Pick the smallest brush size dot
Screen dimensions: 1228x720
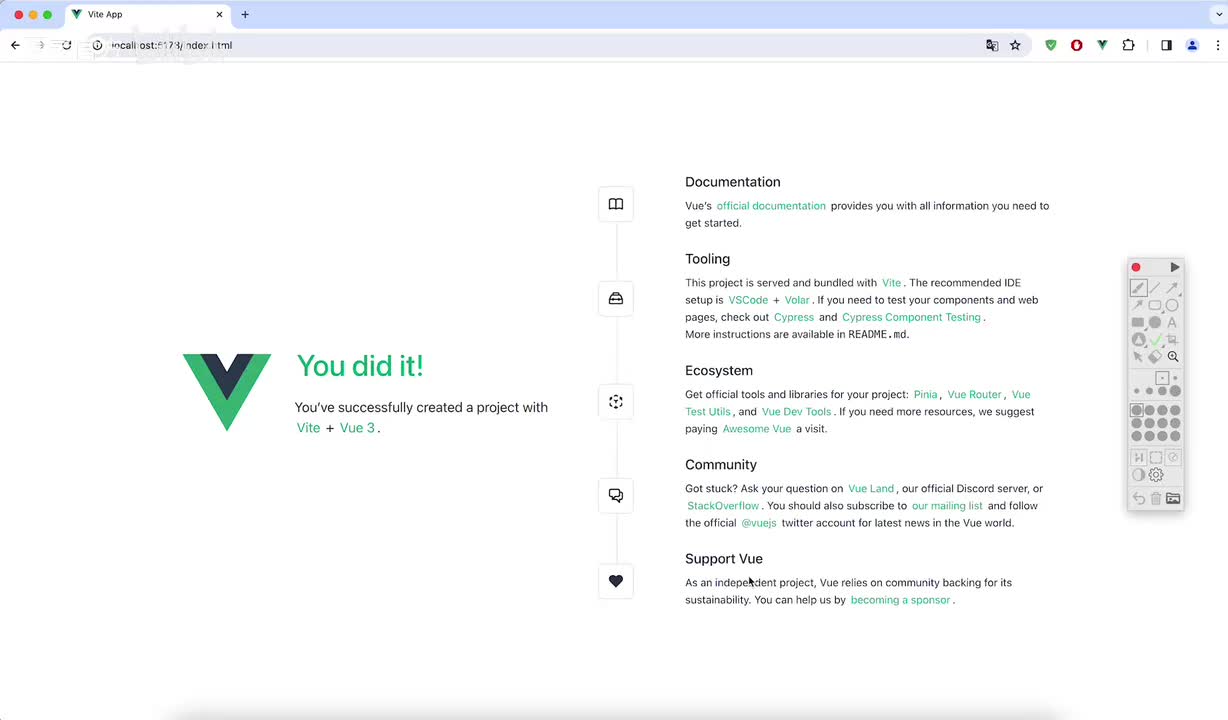click(x=1162, y=378)
